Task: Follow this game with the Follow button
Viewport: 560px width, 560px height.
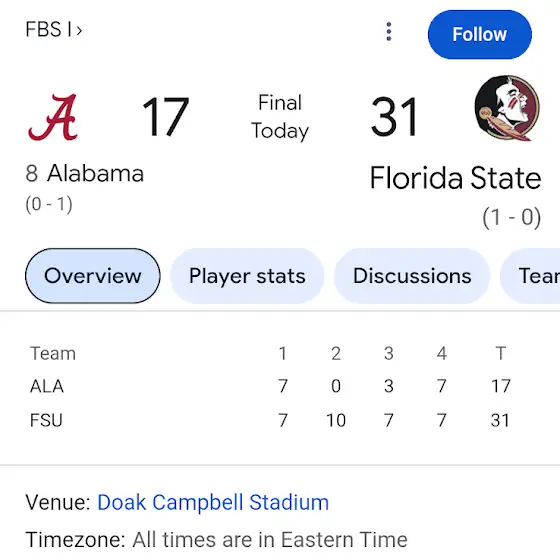Action: click(480, 34)
